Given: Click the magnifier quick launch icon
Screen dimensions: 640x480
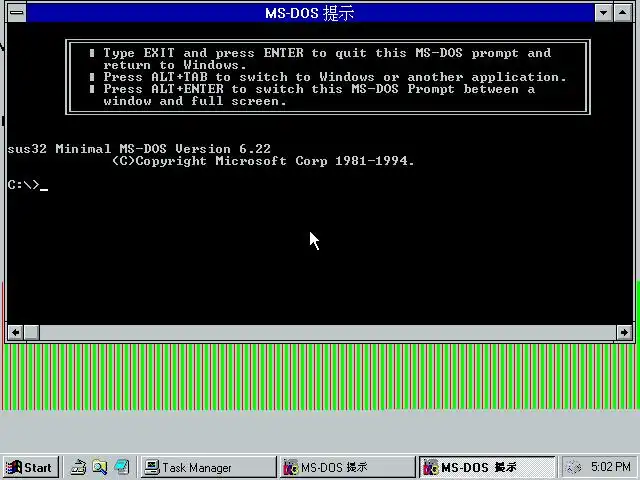Looking at the screenshot, I should 100,467.
